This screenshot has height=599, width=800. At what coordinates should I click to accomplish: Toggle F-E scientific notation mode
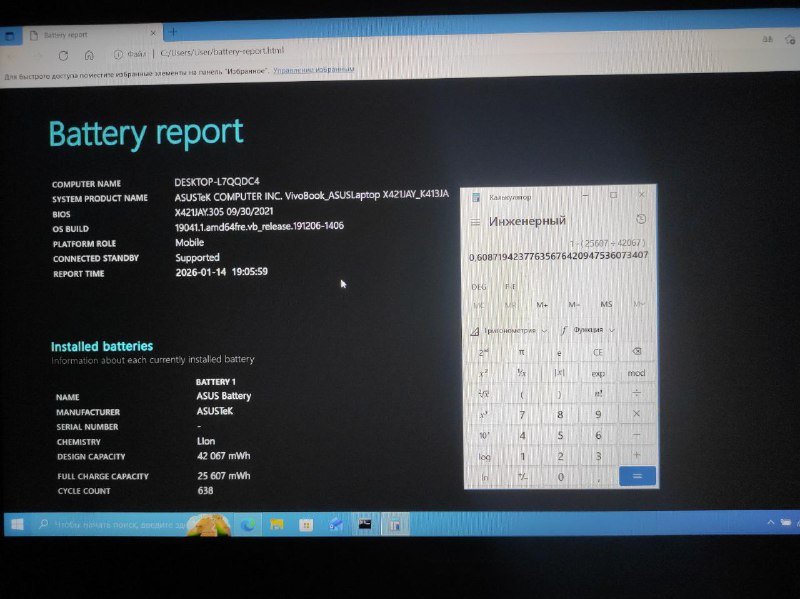point(510,287)
